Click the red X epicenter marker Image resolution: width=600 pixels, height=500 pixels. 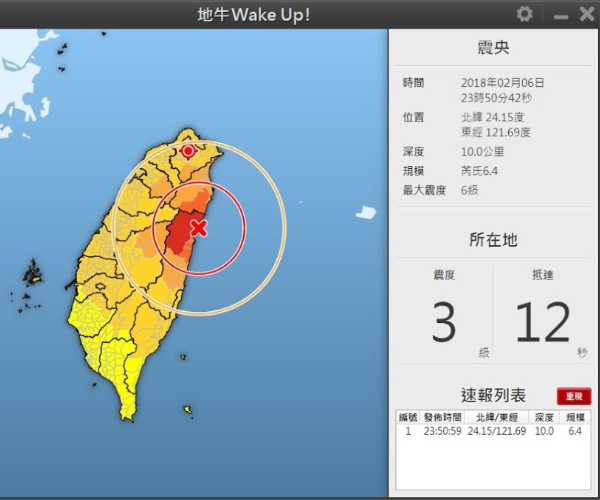198,228
